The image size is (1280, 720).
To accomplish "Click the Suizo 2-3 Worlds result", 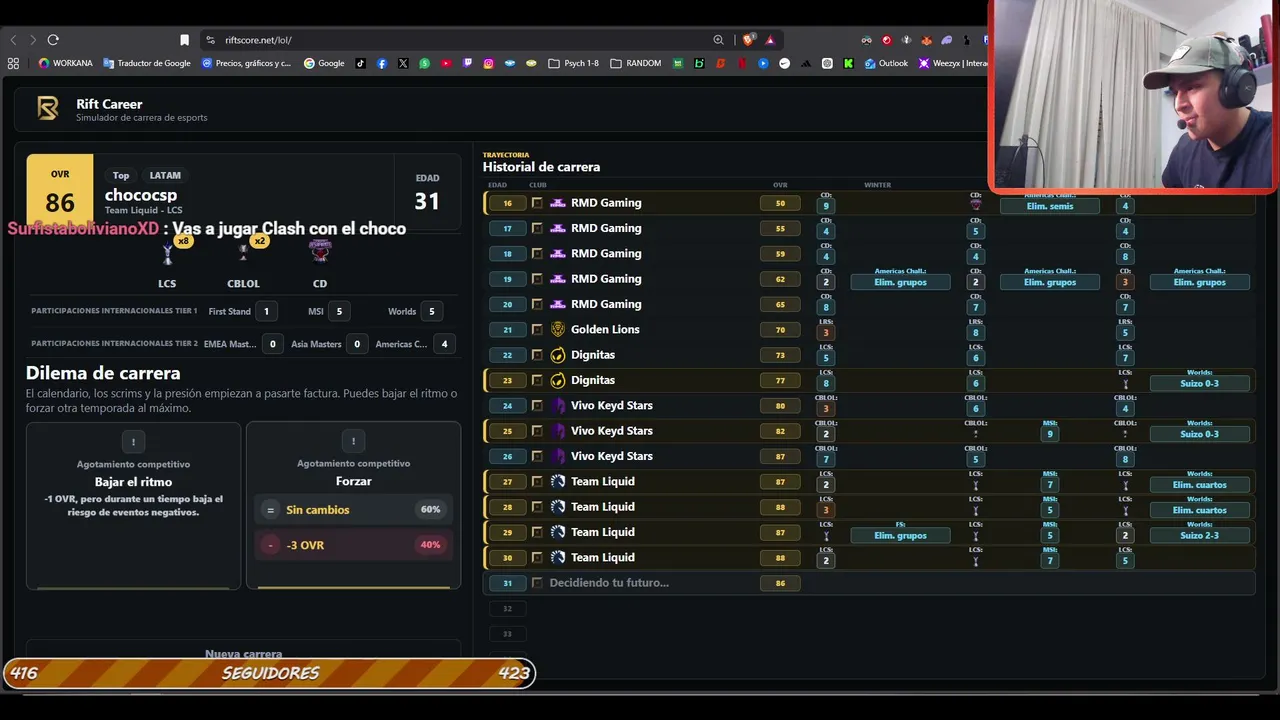I will tap(1199, 535).
